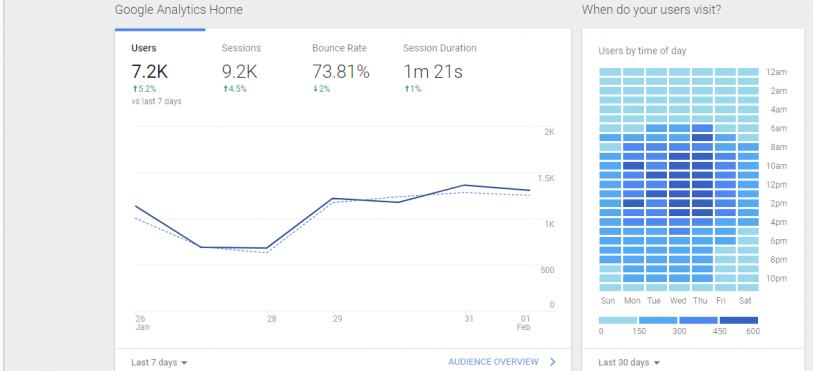Click the Sat column label in heatmap
Viewport: 813px width, 371px height.
click(745, 301)
